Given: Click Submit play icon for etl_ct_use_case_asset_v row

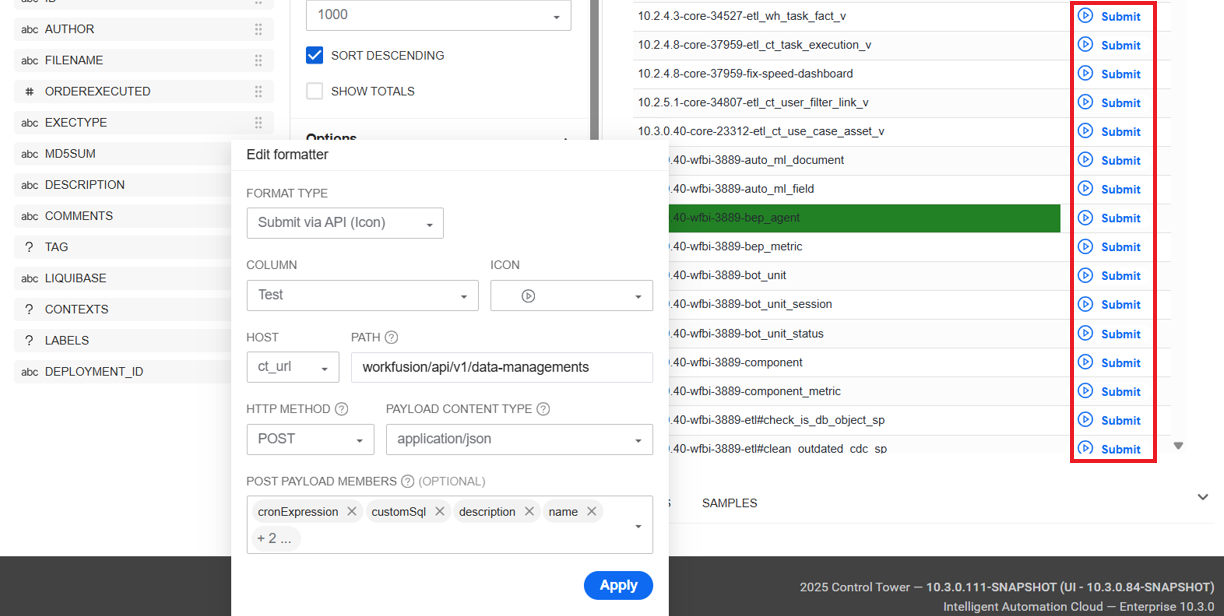Looking at the screenshot, I should point(1085,131).
